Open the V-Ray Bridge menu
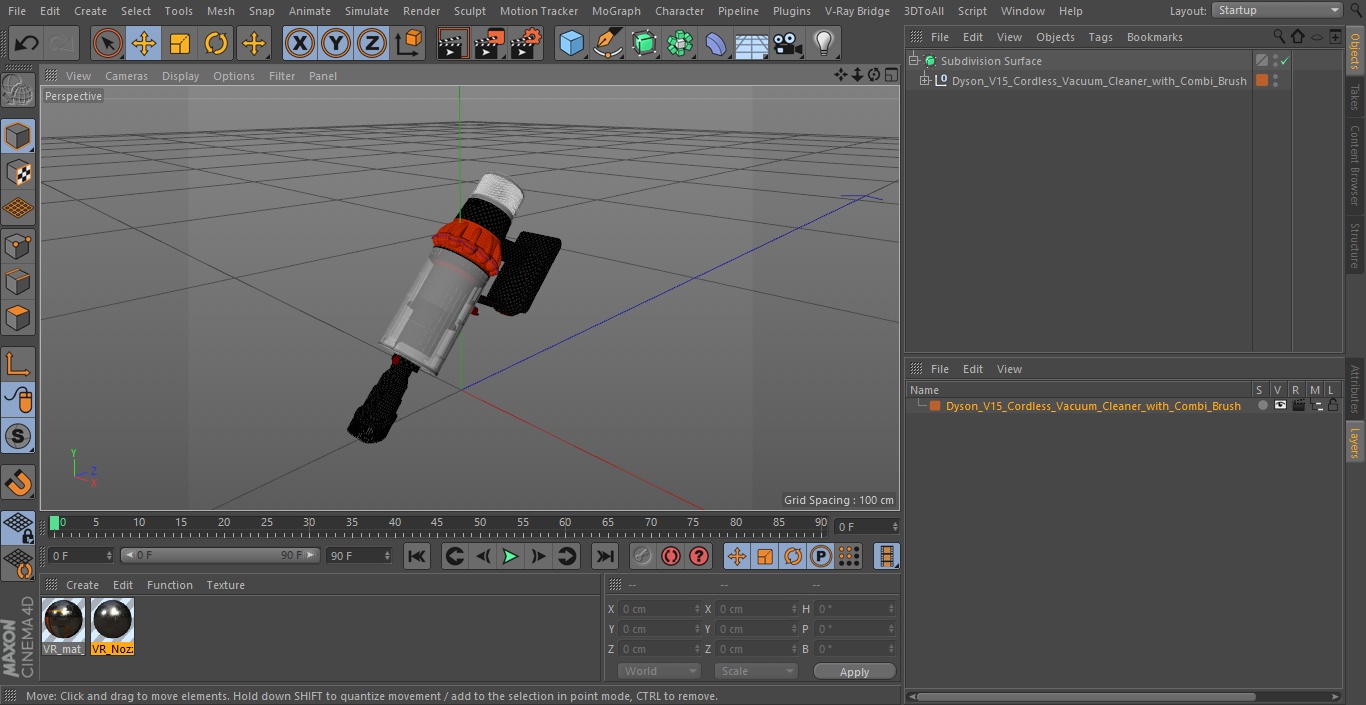The image size is (1366, 705). click(x=857, y=11)
